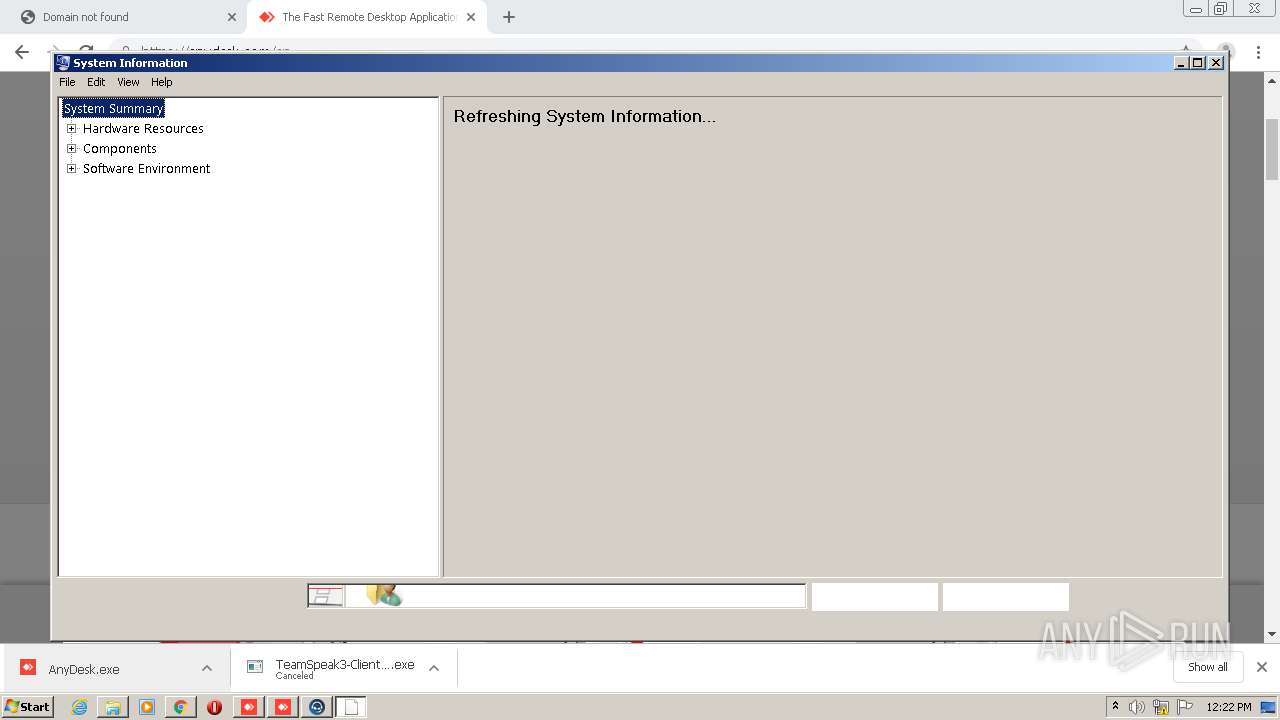Click the first AnyDesk taskbar icon
Screen dimensions: 1280x720
pos(249,707)
